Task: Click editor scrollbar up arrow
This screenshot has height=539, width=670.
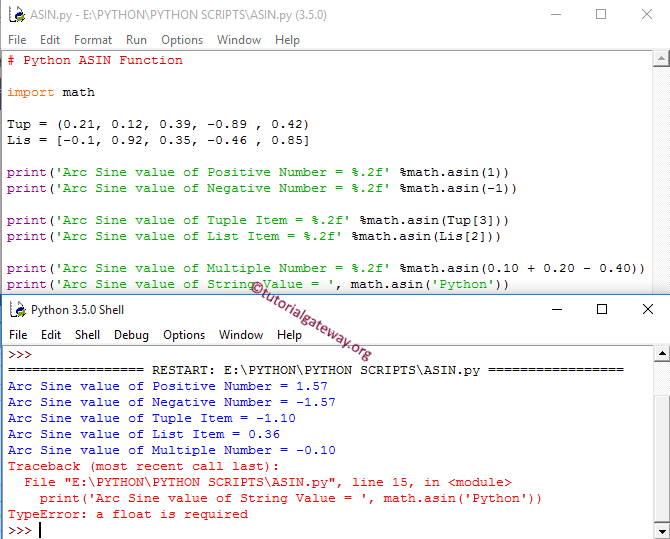Action: 661,59
